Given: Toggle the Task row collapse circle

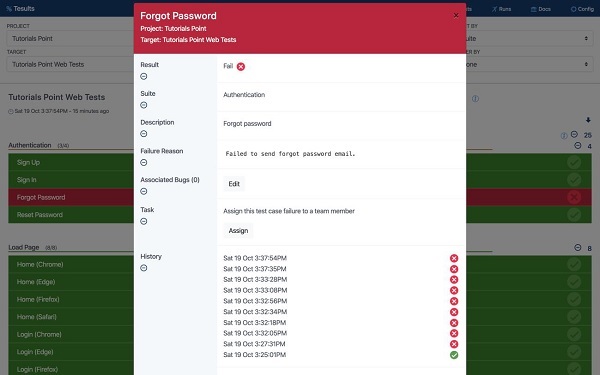Looking at the screenshot, I should point(143,221).
